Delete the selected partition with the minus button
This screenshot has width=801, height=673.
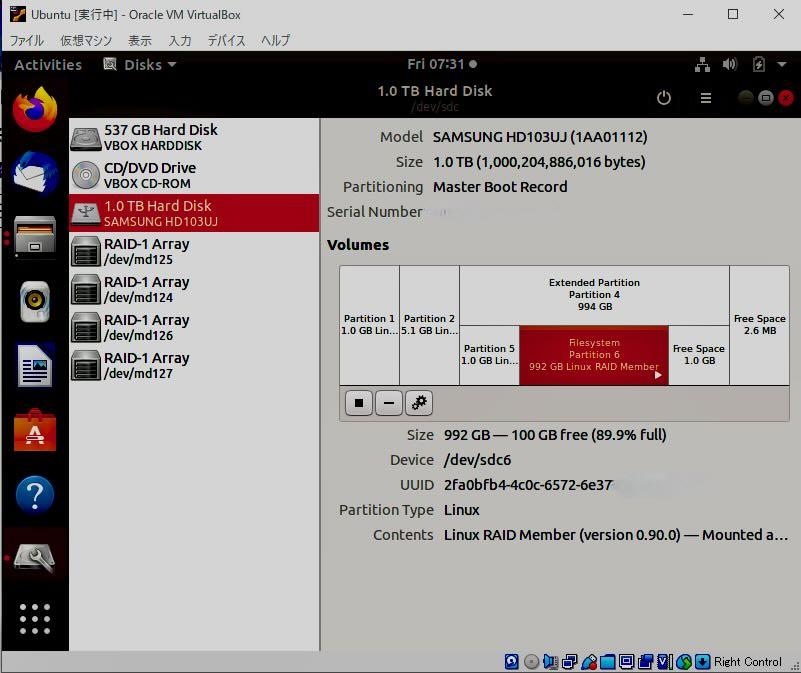pyautogui.click(x=388, y=403)
